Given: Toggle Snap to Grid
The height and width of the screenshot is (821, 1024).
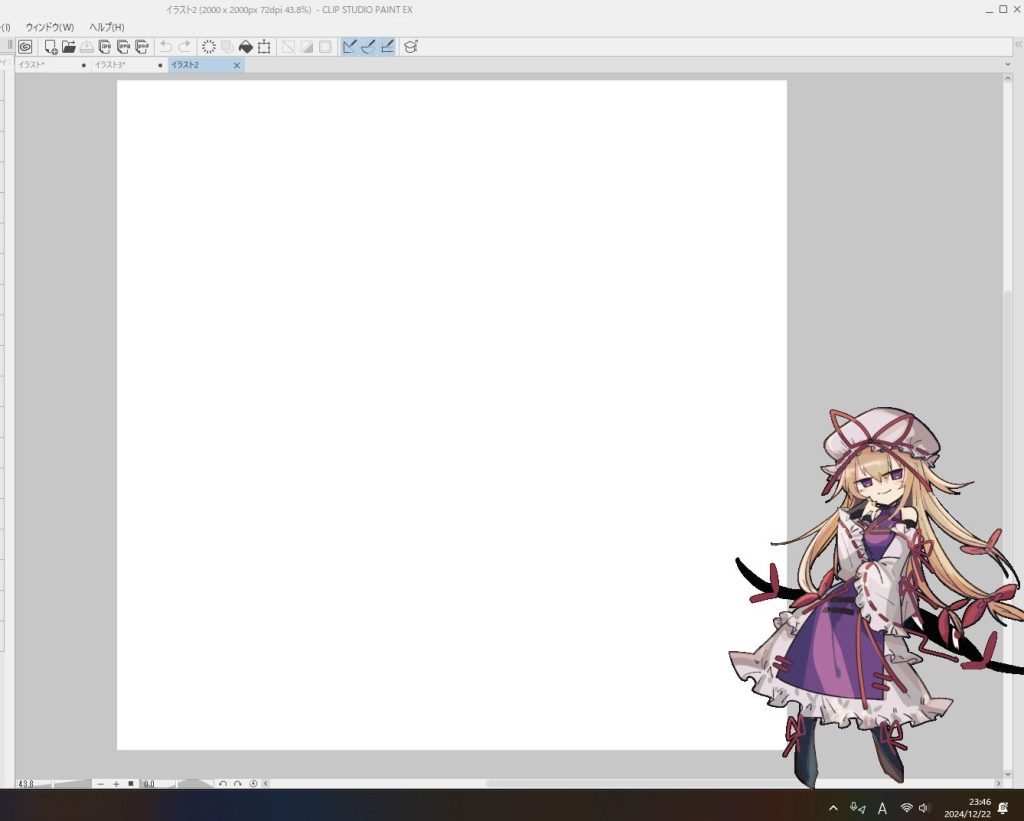Looking at the screenshot, I should tap(387, 46).
